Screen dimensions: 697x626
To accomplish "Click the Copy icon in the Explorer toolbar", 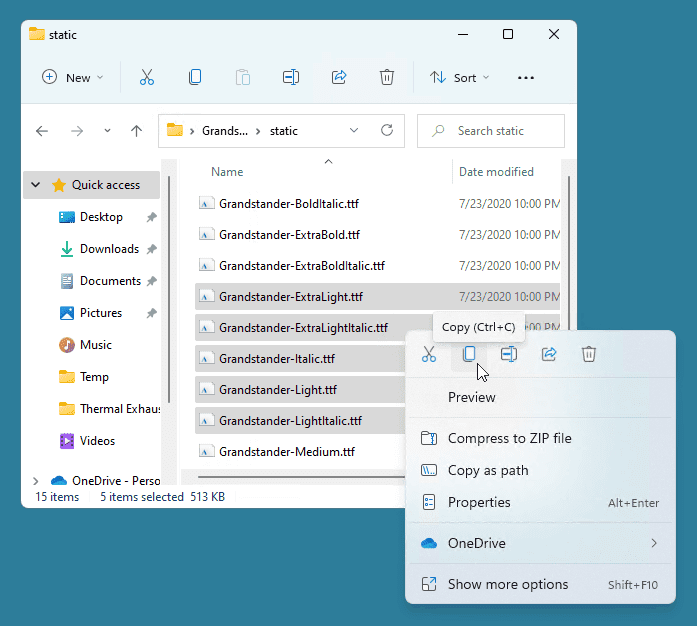I will tap(195, 77).
